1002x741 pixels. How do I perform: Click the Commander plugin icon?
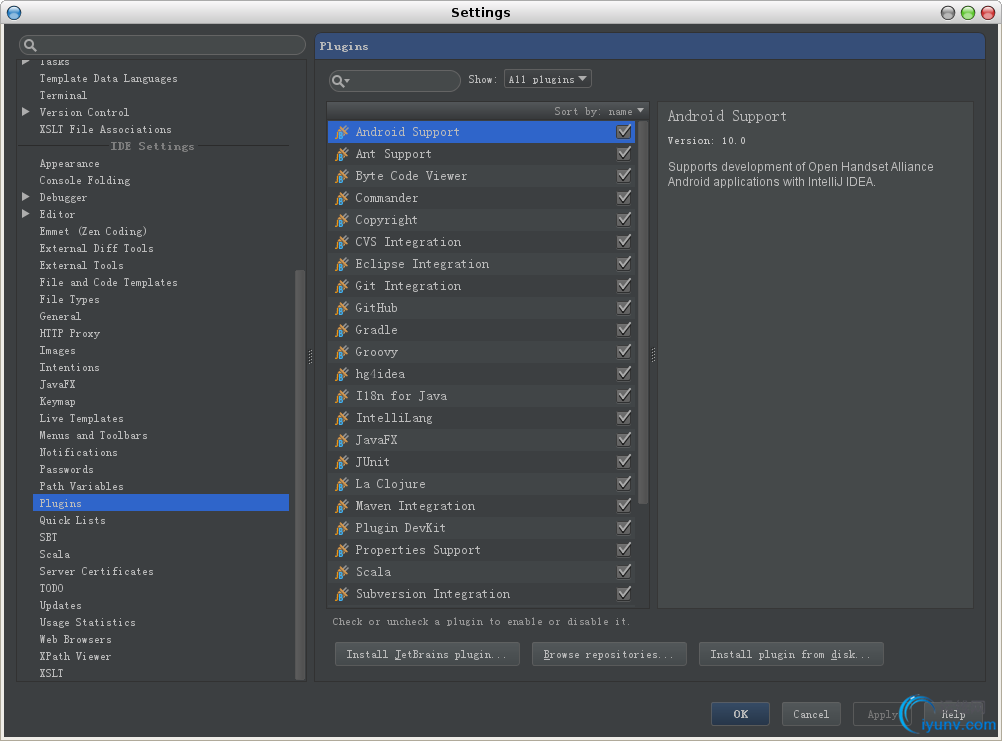(x=342, y=198)
